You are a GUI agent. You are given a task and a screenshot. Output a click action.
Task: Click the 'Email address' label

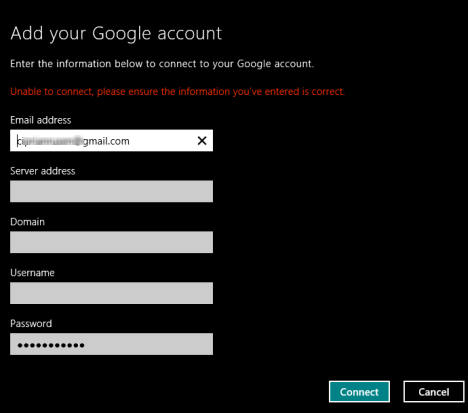pyautogui.click(x=41, y=120)
